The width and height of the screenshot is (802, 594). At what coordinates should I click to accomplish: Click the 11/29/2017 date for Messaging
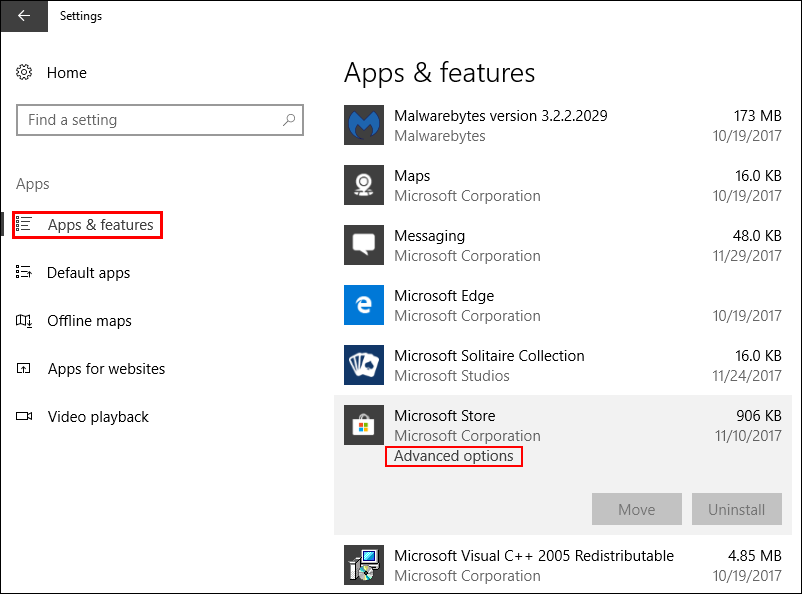[747, 255]
